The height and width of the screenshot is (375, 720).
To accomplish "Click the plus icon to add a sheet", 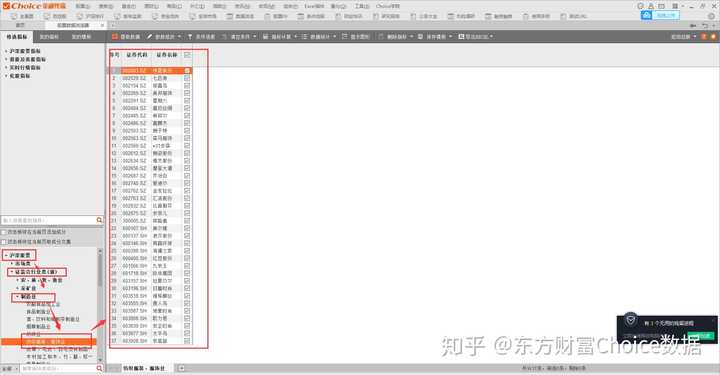I will (x=181, y=368).
